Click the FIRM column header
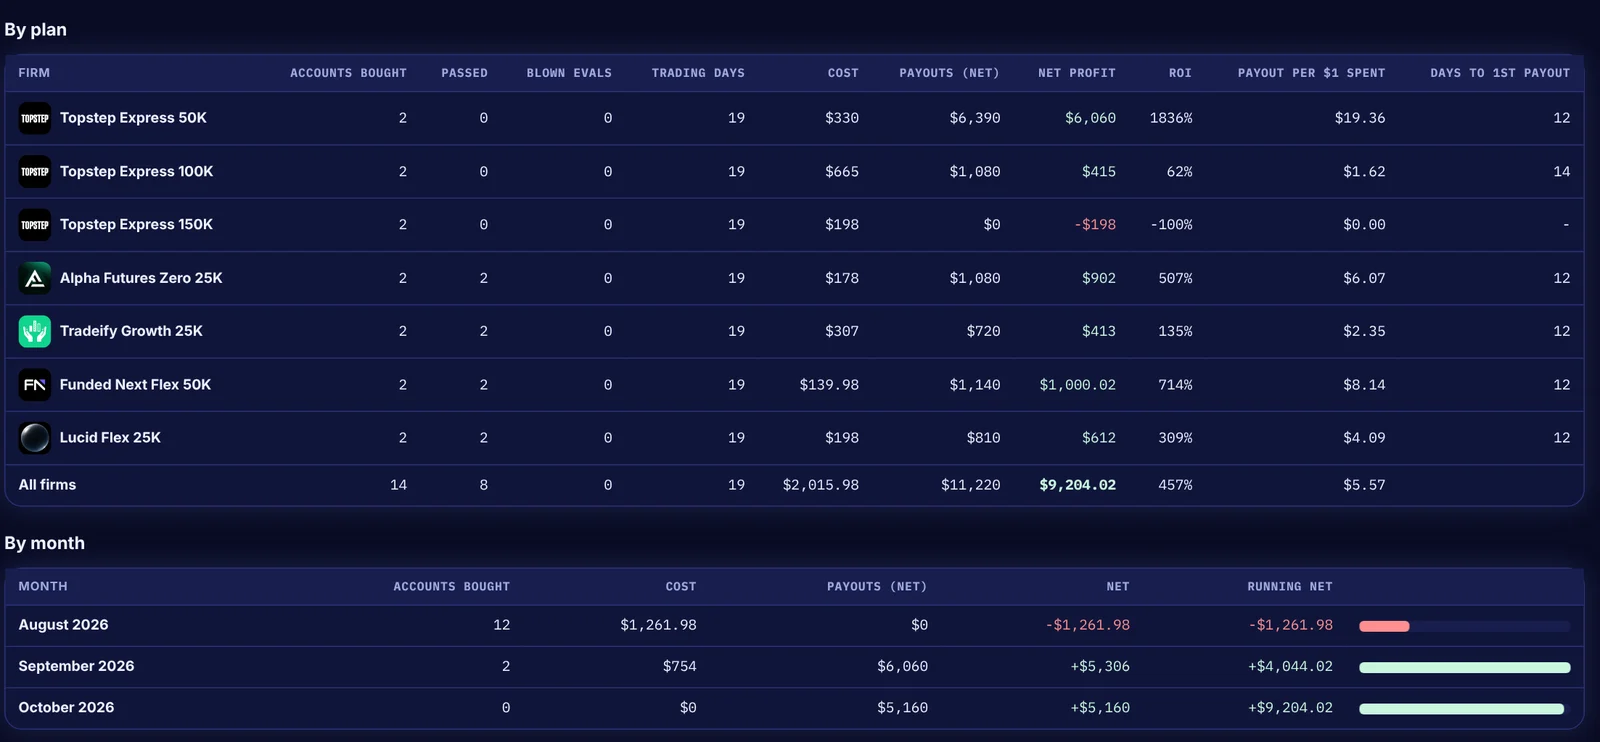This screenshot has height=742, width=1600. 34,73
